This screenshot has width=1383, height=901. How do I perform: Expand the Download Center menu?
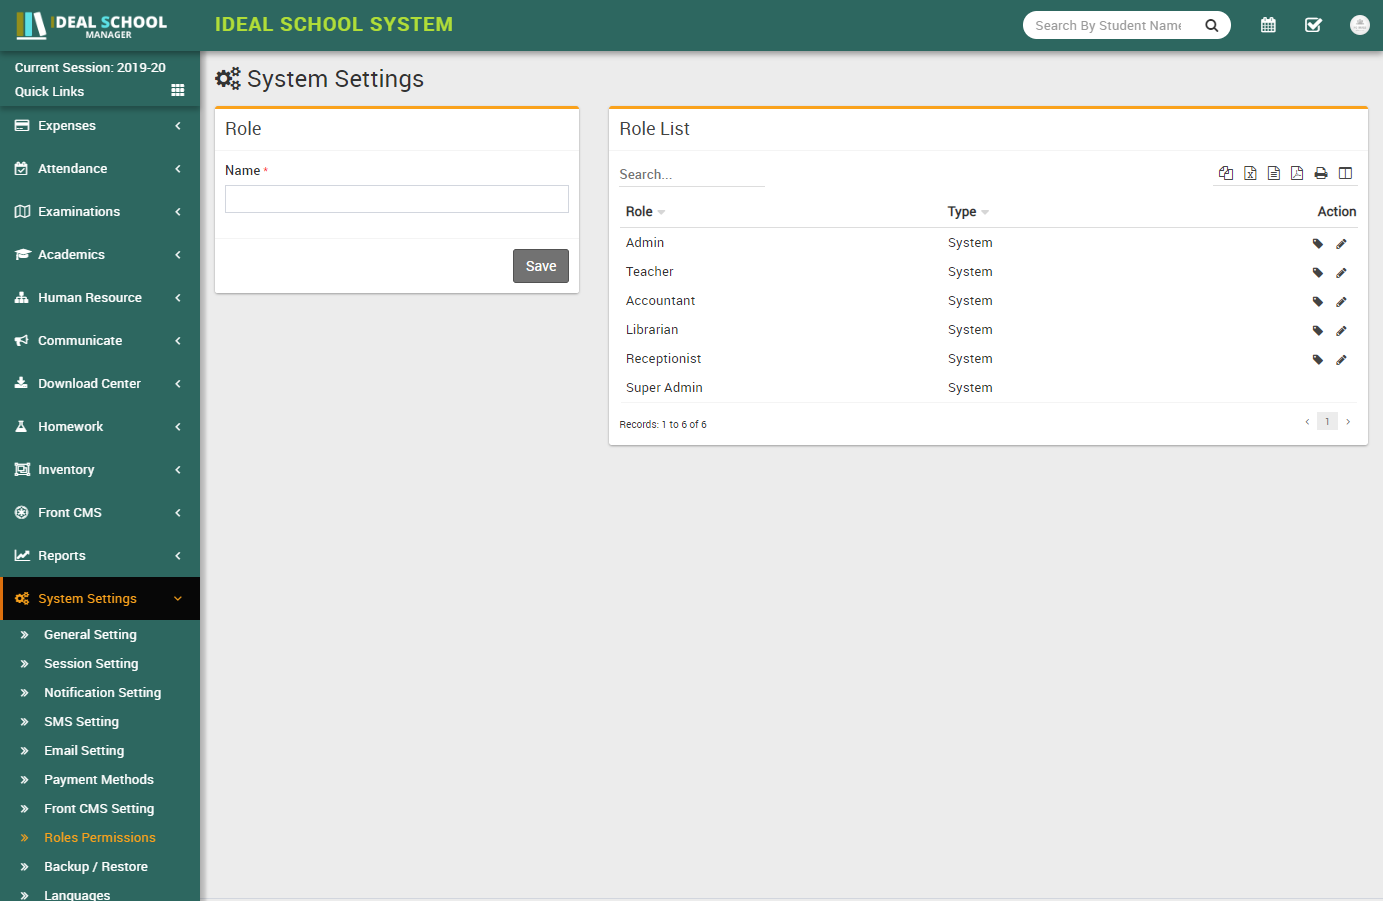click(100, 383)
